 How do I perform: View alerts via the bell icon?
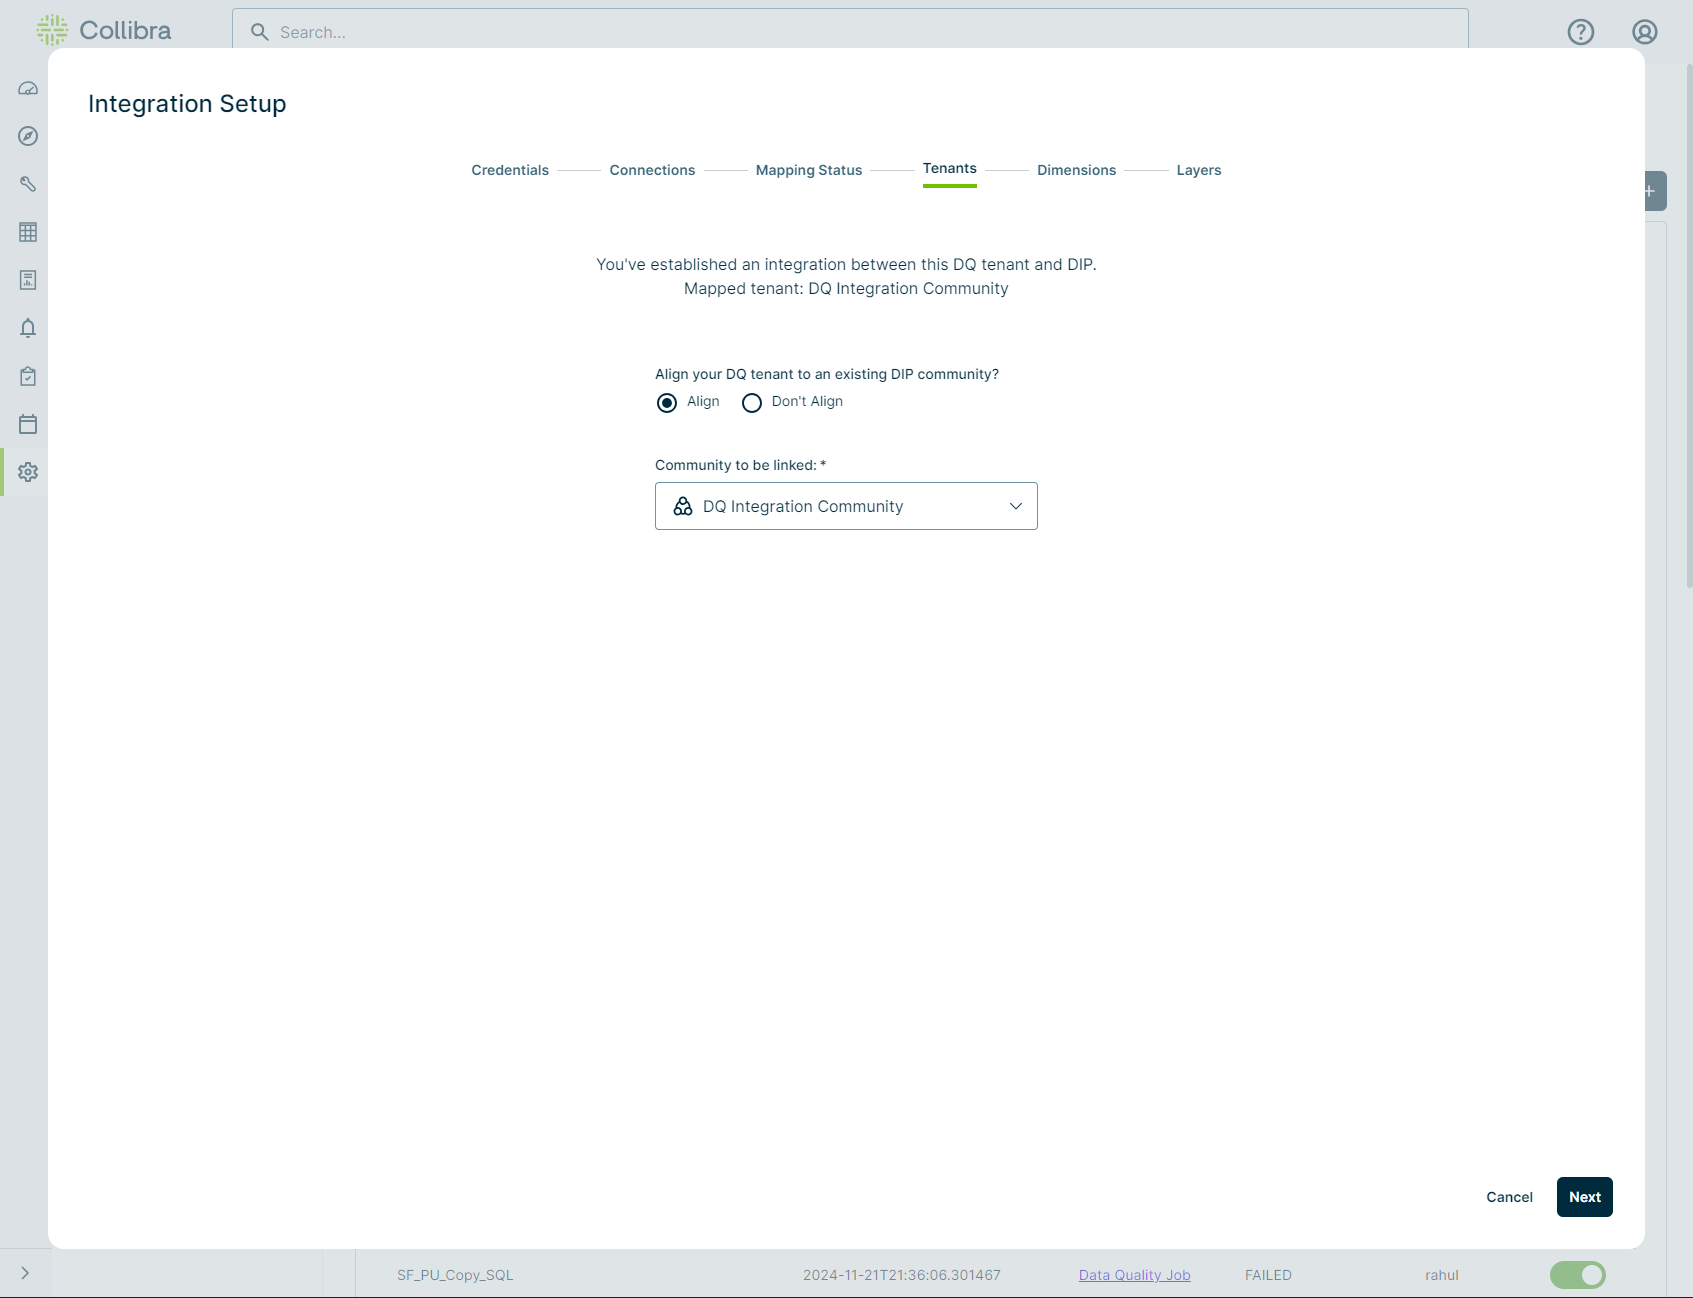(27, 328)
